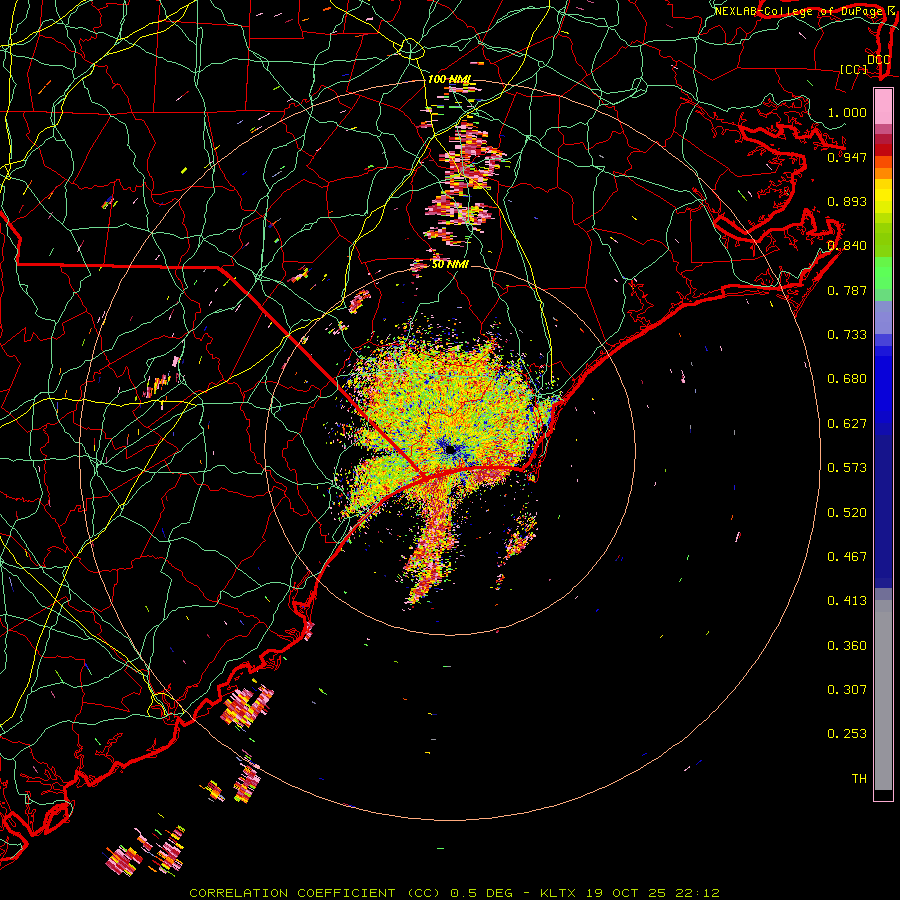Pick the light pink swatch beside 1.000
Viewport: 900px width, 900px height.
click(x=883, y=106)
